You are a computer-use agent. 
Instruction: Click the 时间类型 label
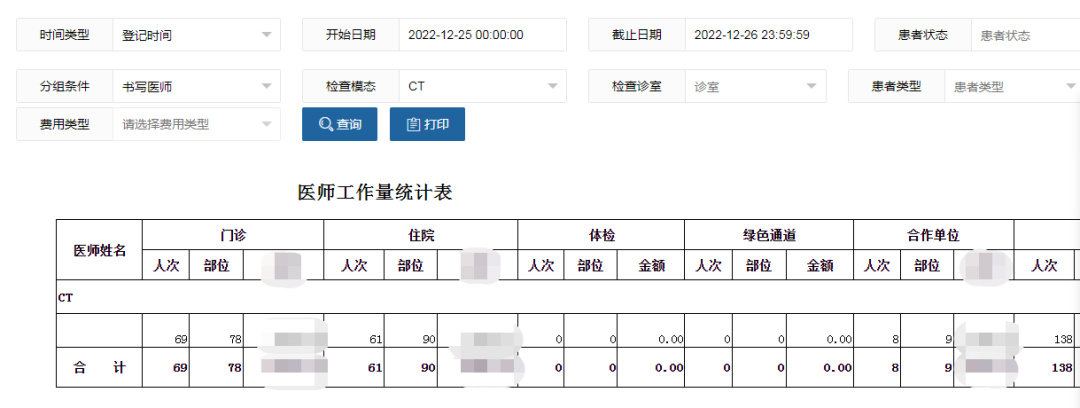(x=65, y=34)
